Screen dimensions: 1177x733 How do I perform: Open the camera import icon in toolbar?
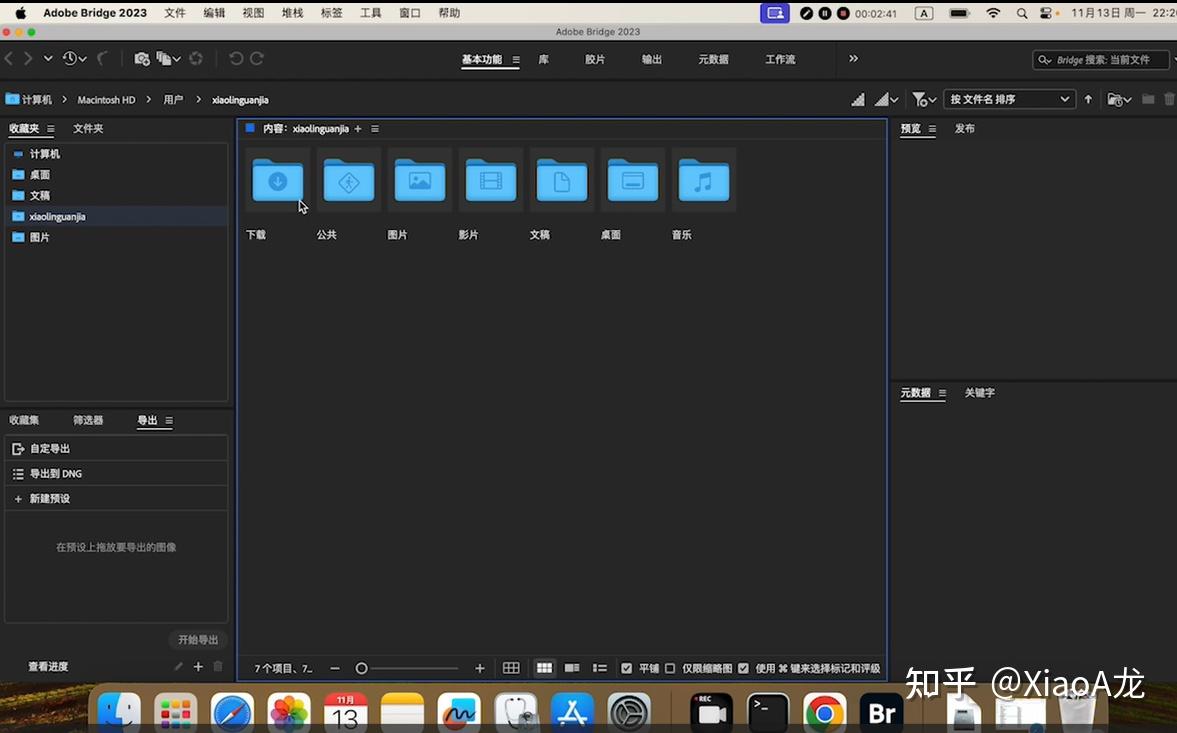(x=140, y=58)
